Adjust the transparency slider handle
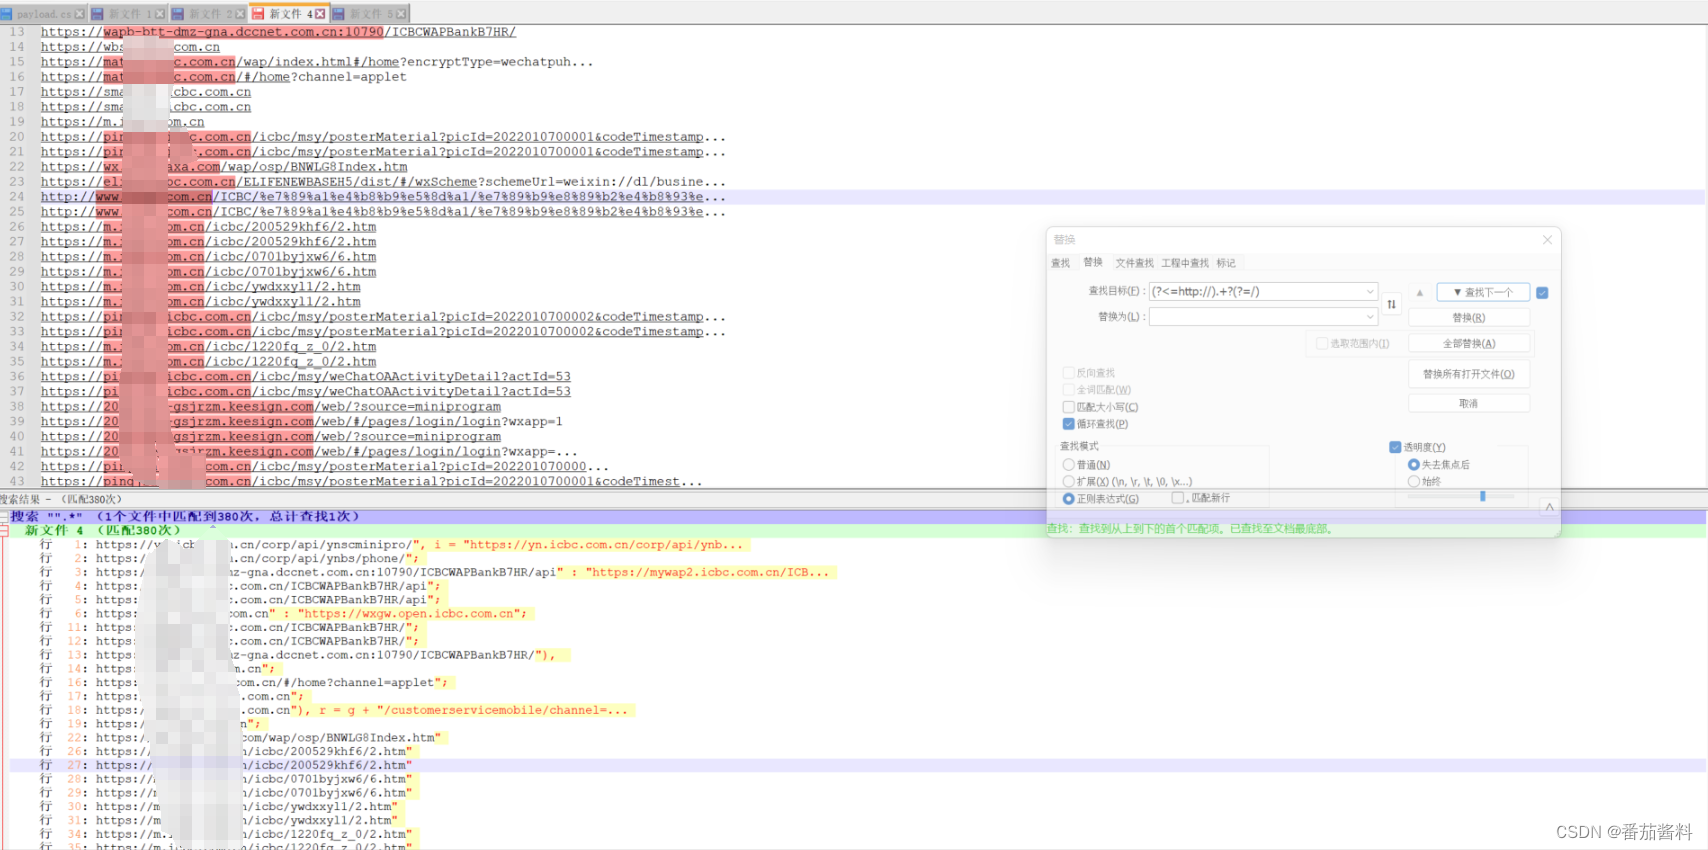The height and width of the screenshot is (850, 1708). [1483, 496]
